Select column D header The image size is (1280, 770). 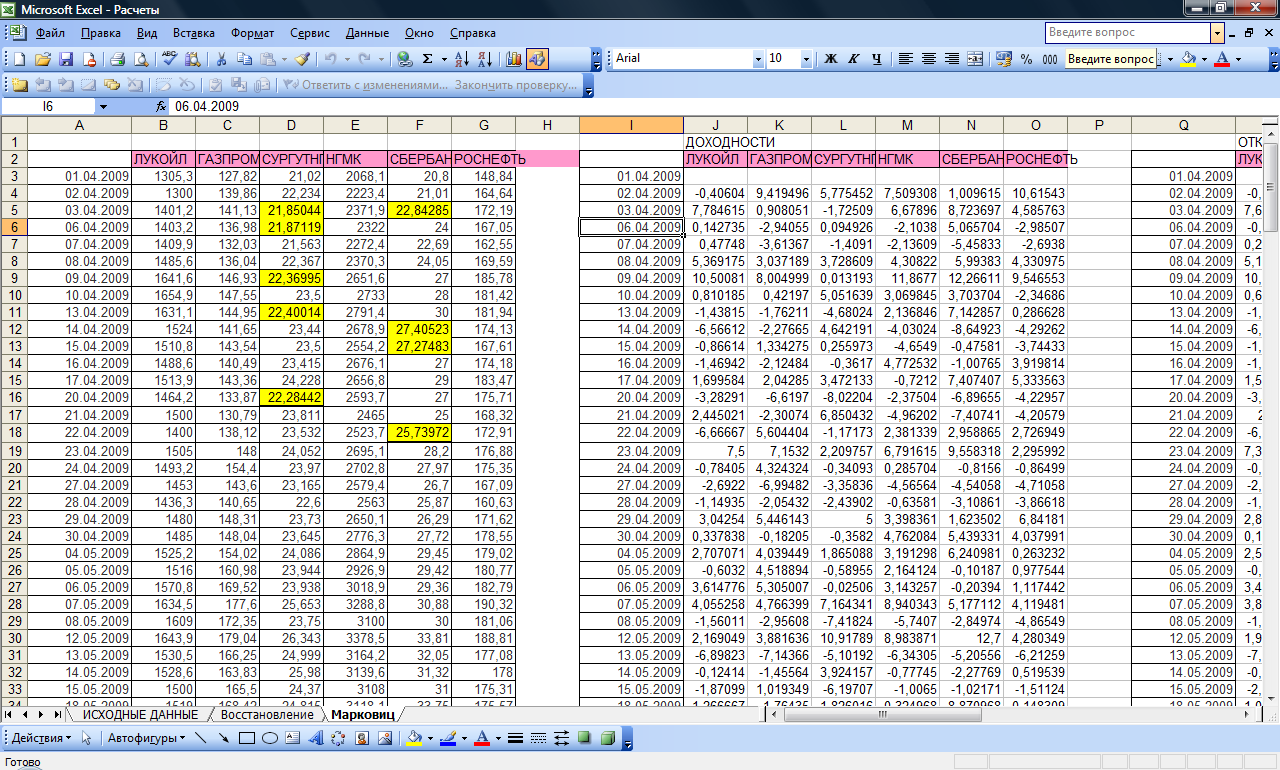pos(291,125)
